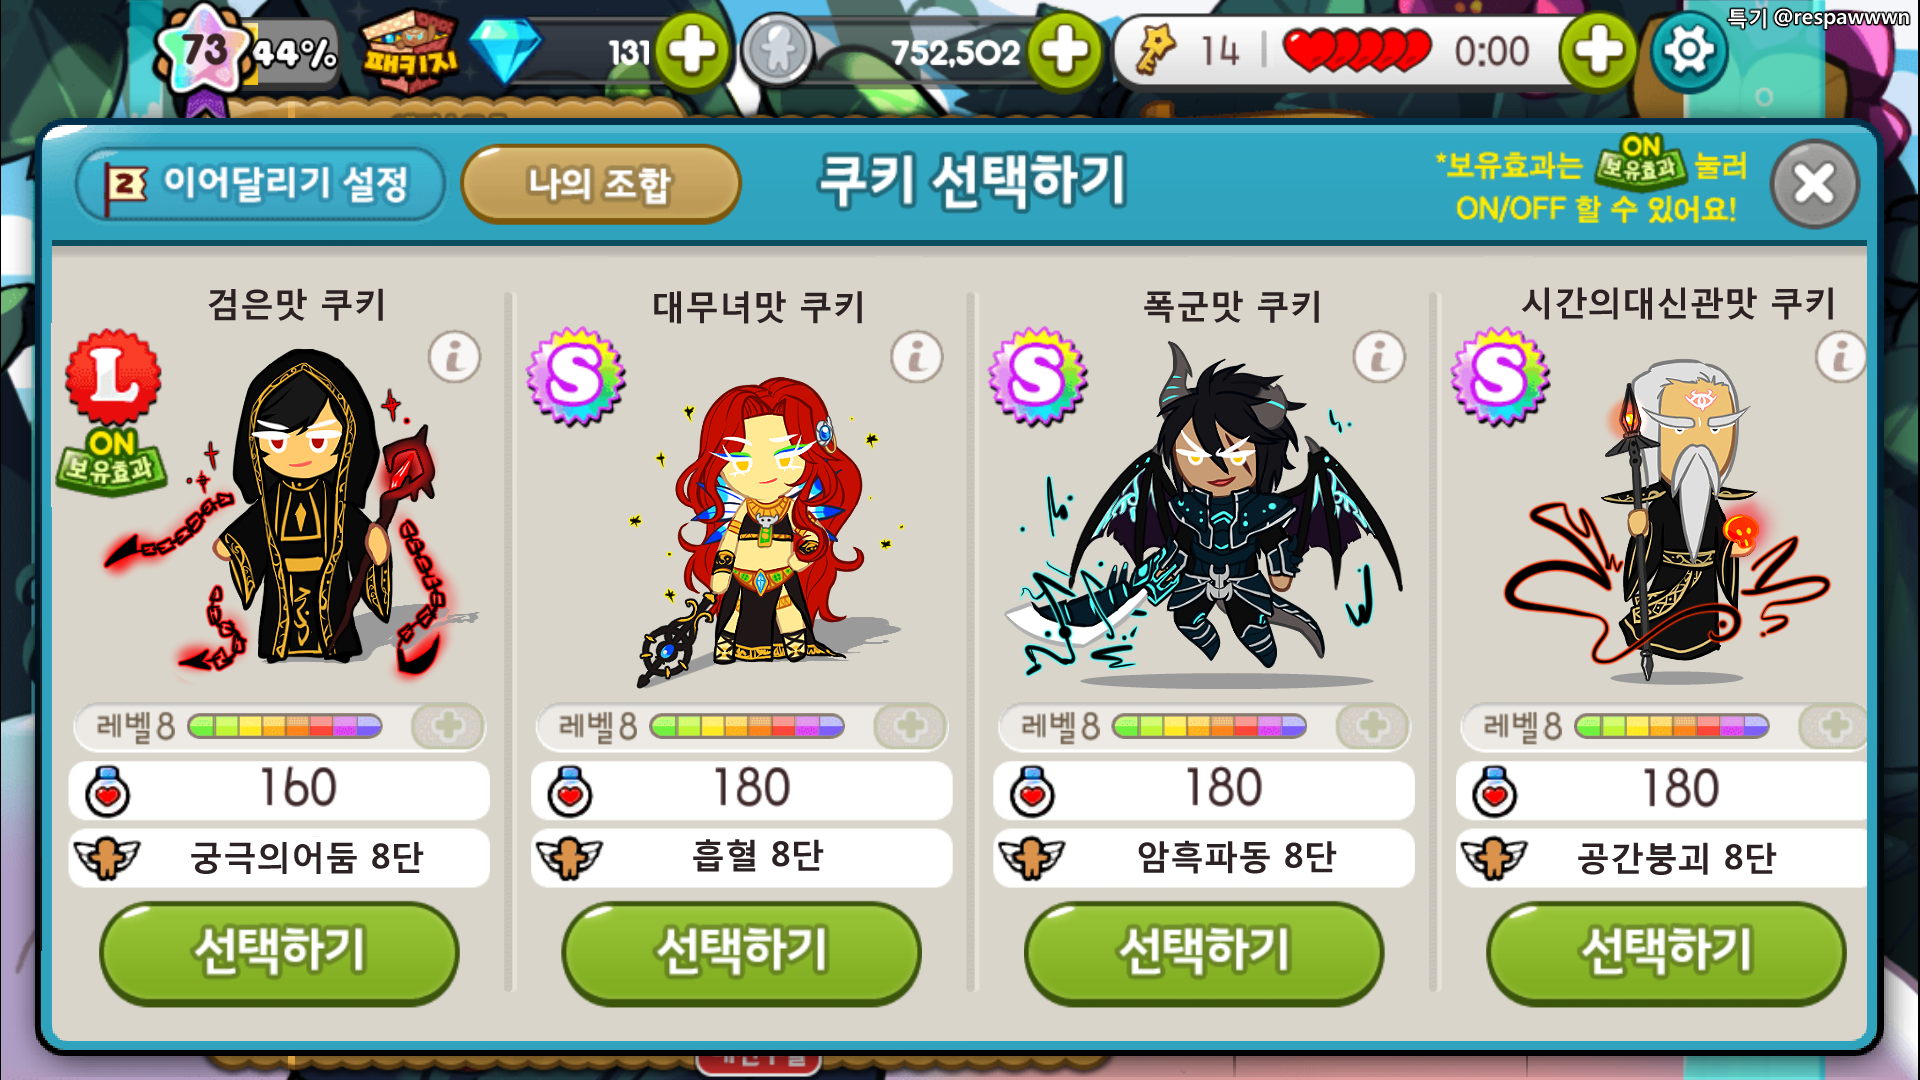
Task: Open info for 폭군맛 쿠키
Action: 1380,357
